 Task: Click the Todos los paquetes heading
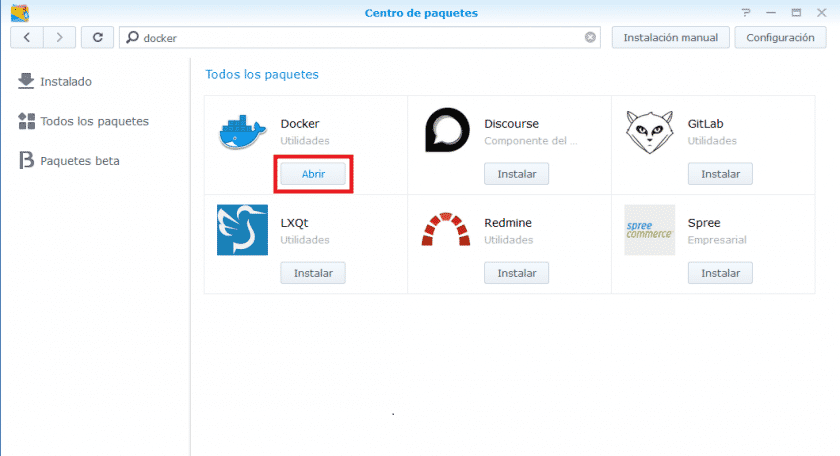point(261,74)
